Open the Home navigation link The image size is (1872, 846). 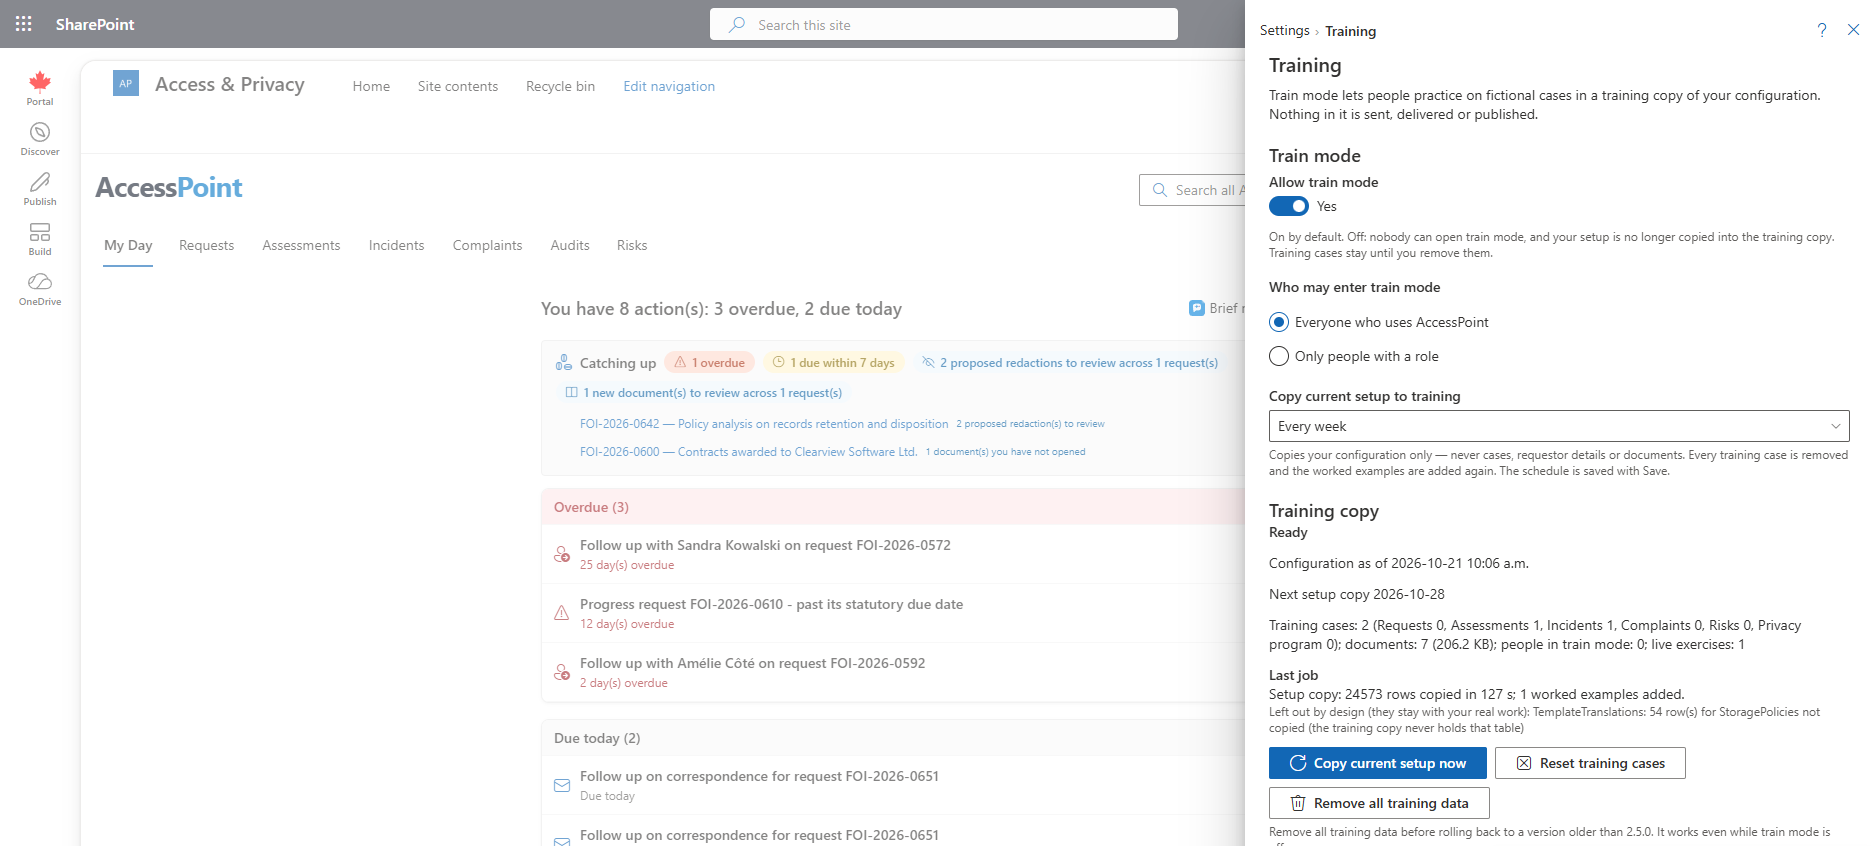[371, 86]
